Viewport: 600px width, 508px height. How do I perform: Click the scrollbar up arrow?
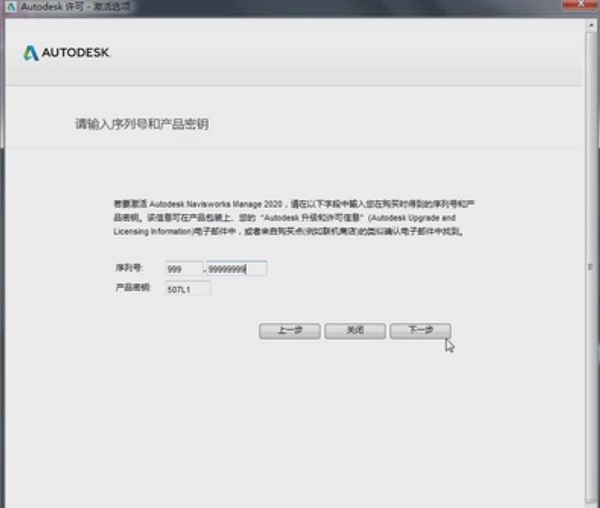pyautogui.click(x=590, y=25)
